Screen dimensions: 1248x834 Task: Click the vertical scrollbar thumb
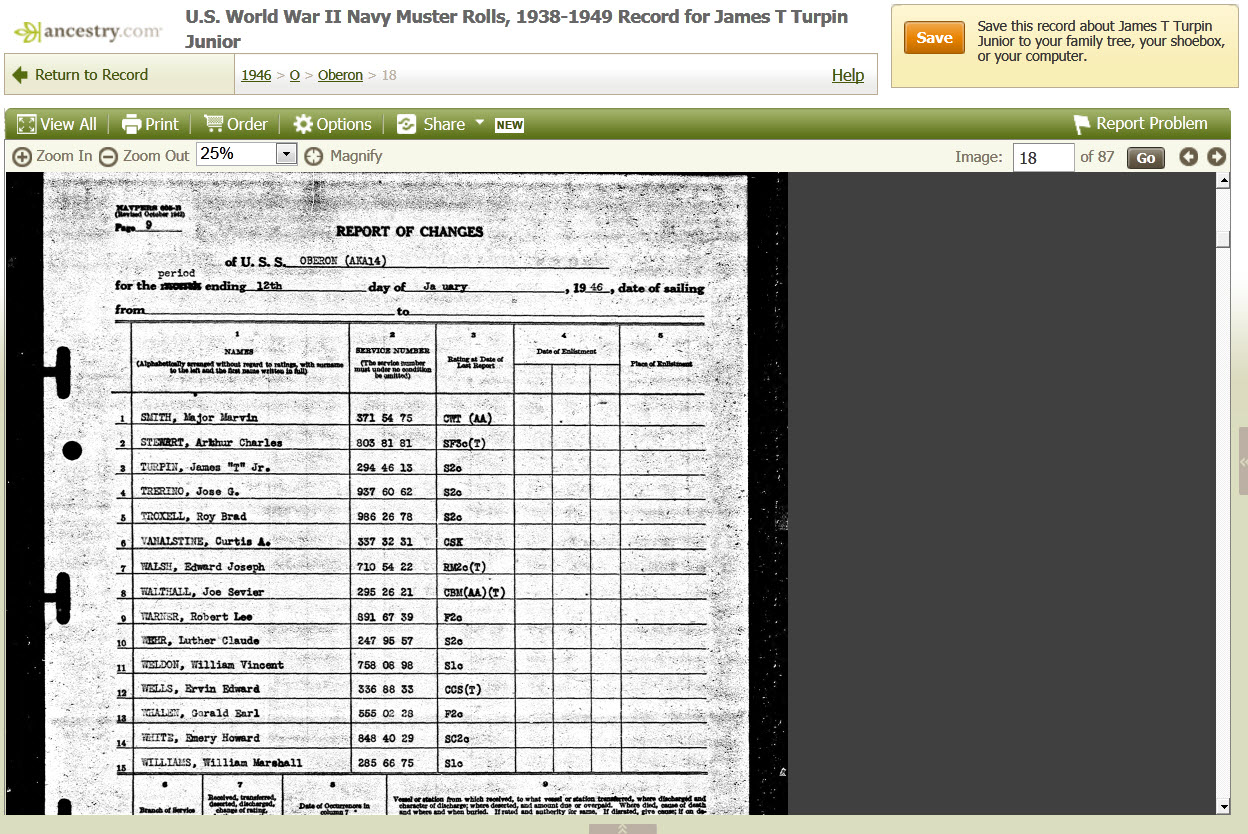coord(1224,239)
